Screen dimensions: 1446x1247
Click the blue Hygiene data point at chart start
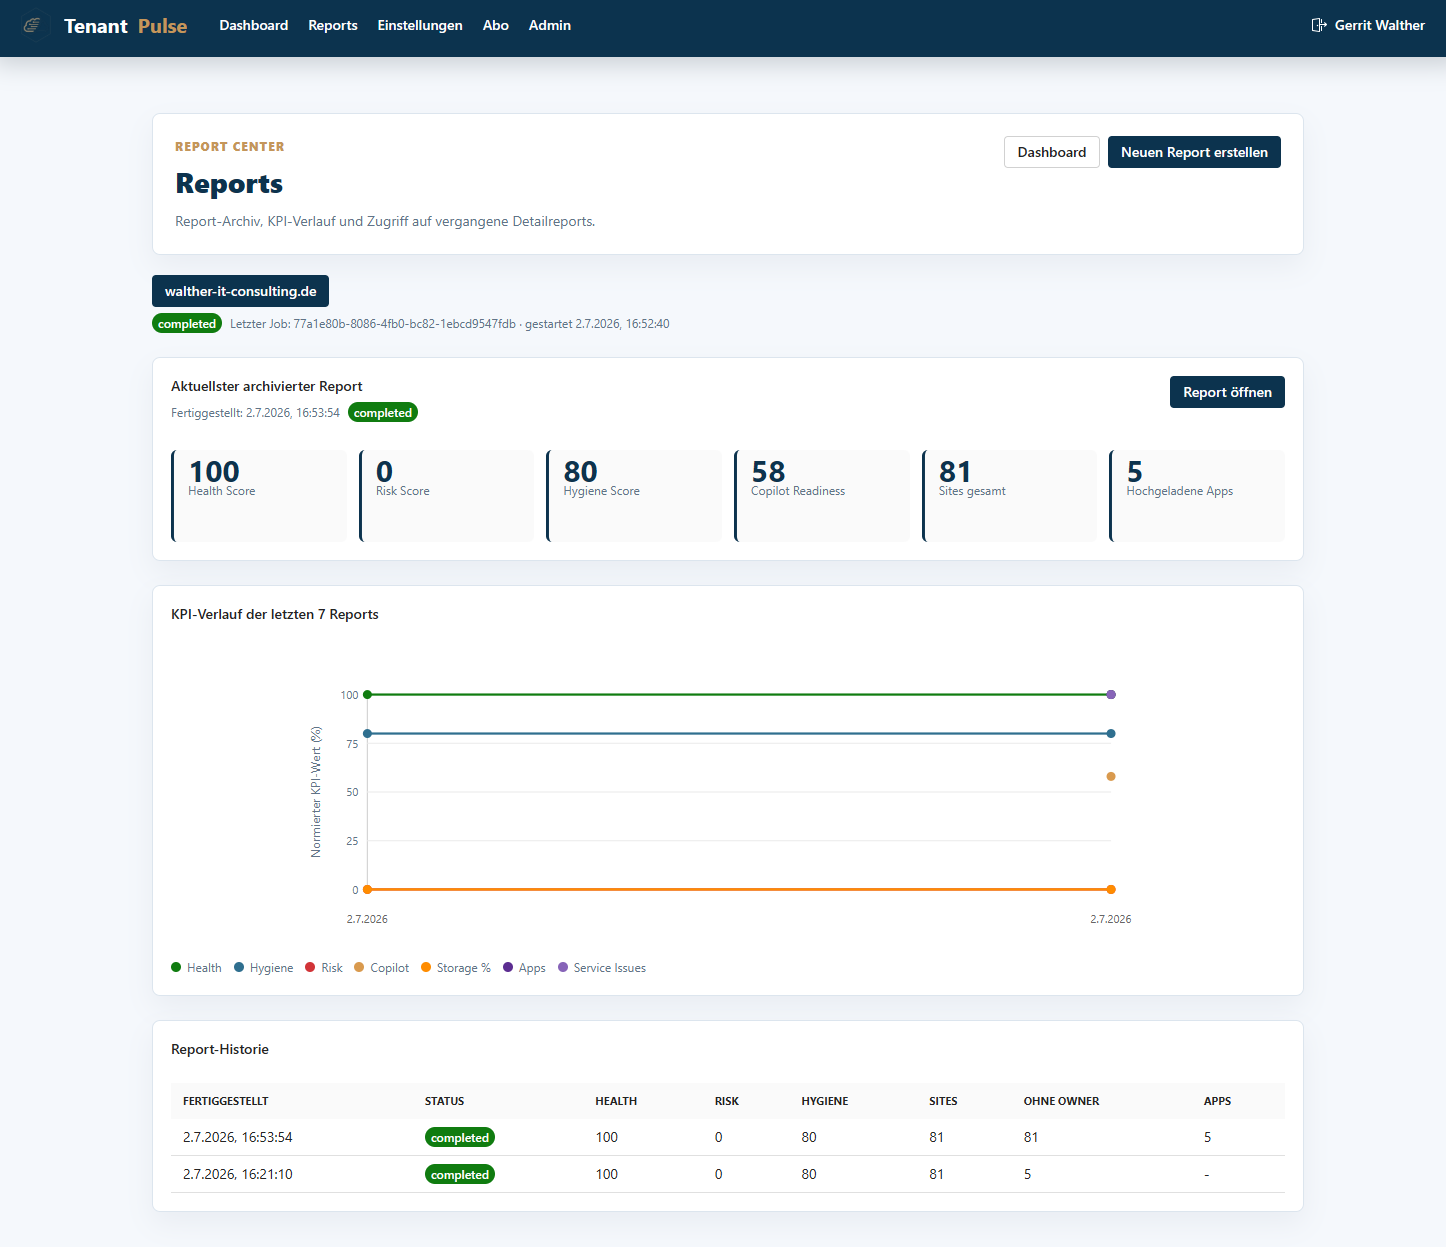(367, 733)
